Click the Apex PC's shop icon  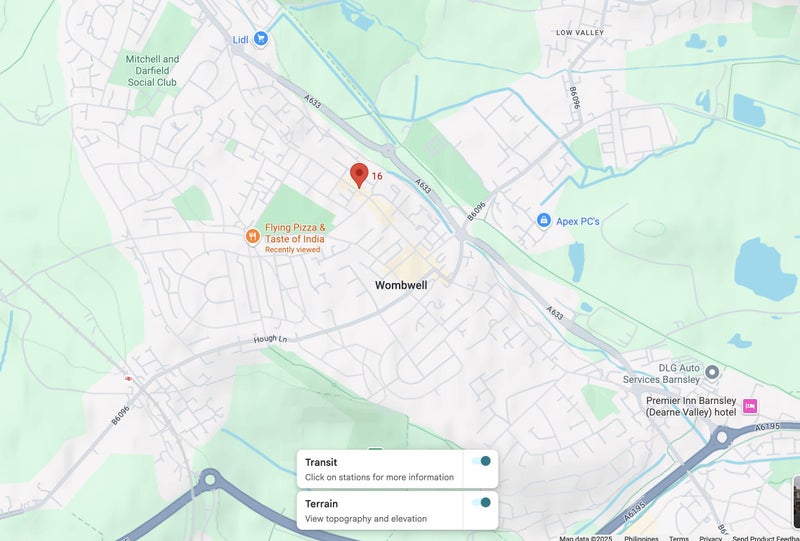pos(544,220)
